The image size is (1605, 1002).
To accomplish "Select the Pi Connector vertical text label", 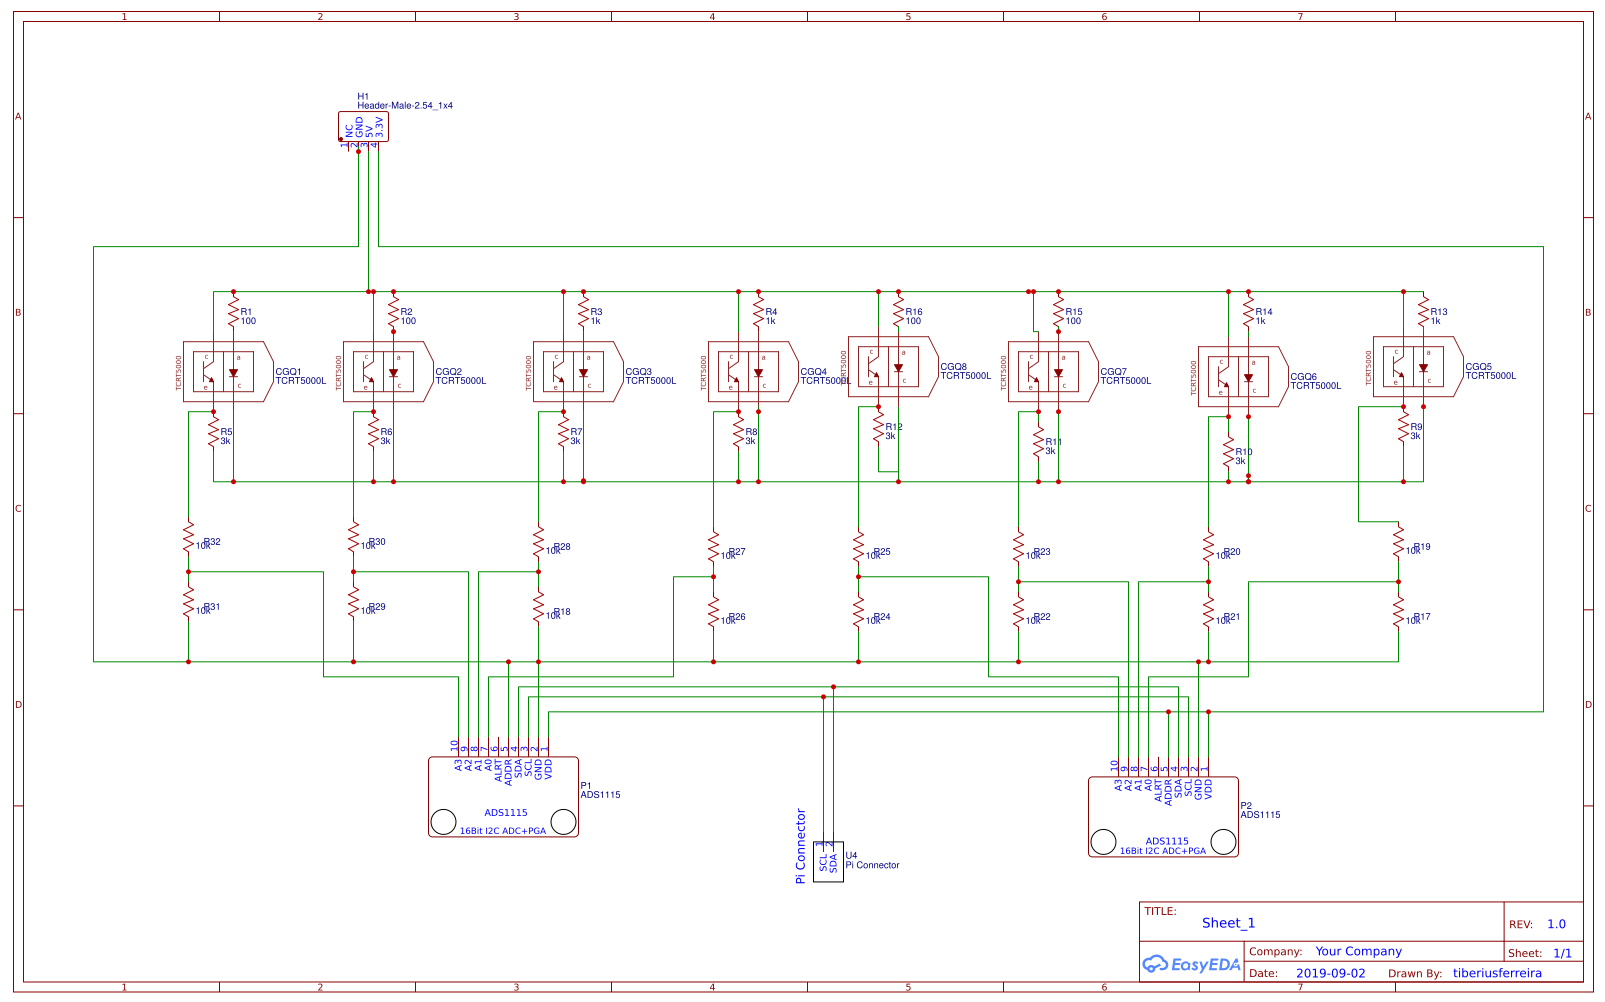I will tap(799, 845).
